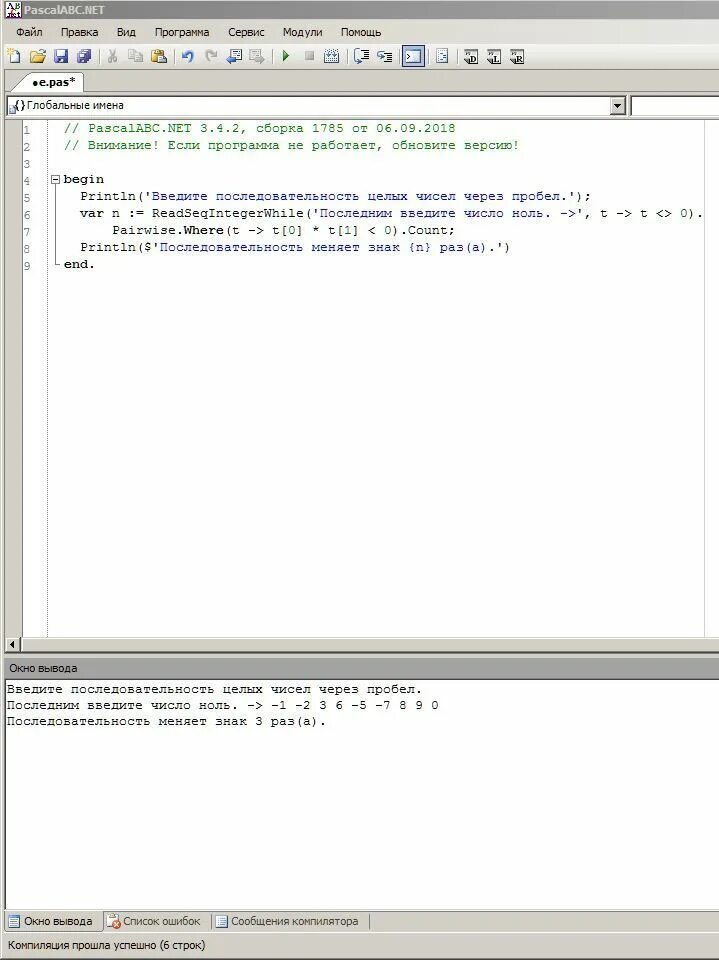
Task: Click the output line 'Последовательность меняет знак 3 раз(а).'
Action: coord(166,721)
